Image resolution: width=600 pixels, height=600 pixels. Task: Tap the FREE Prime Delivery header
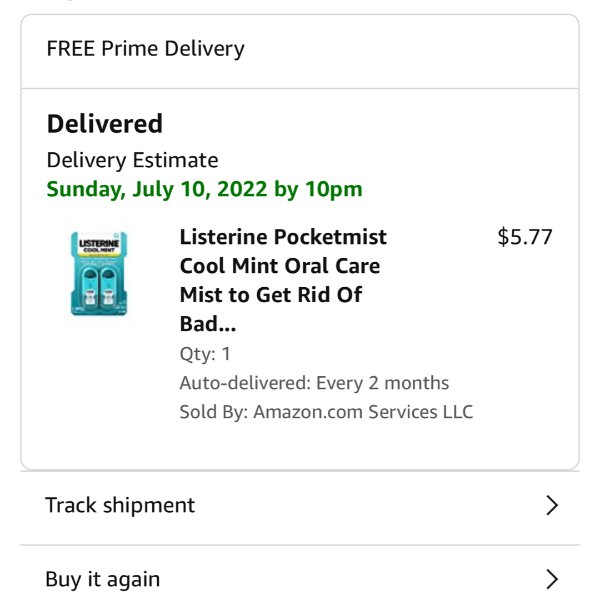145,49
